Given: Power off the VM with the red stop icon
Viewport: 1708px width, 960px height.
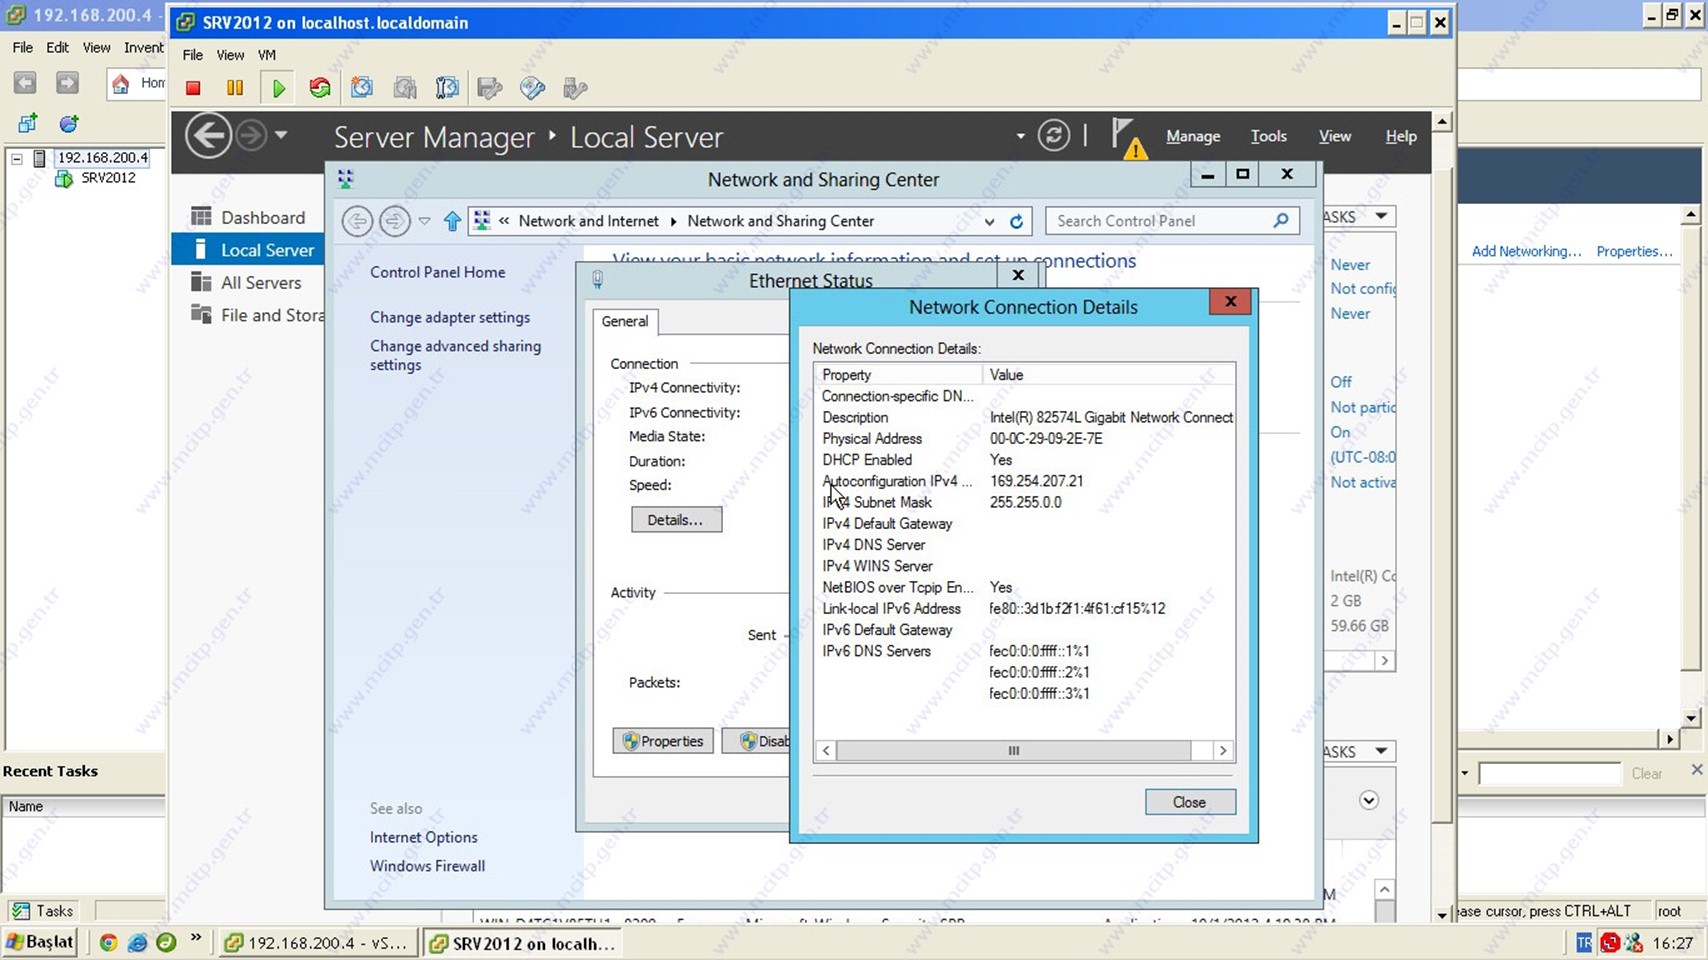Looking at the screenshot, I should click(193, 88).
